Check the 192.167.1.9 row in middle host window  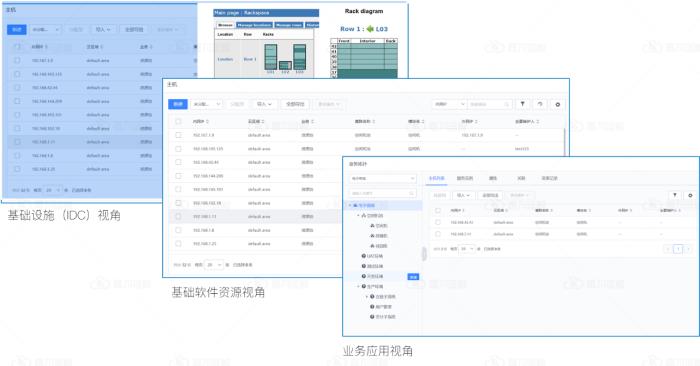click(178, 135)
